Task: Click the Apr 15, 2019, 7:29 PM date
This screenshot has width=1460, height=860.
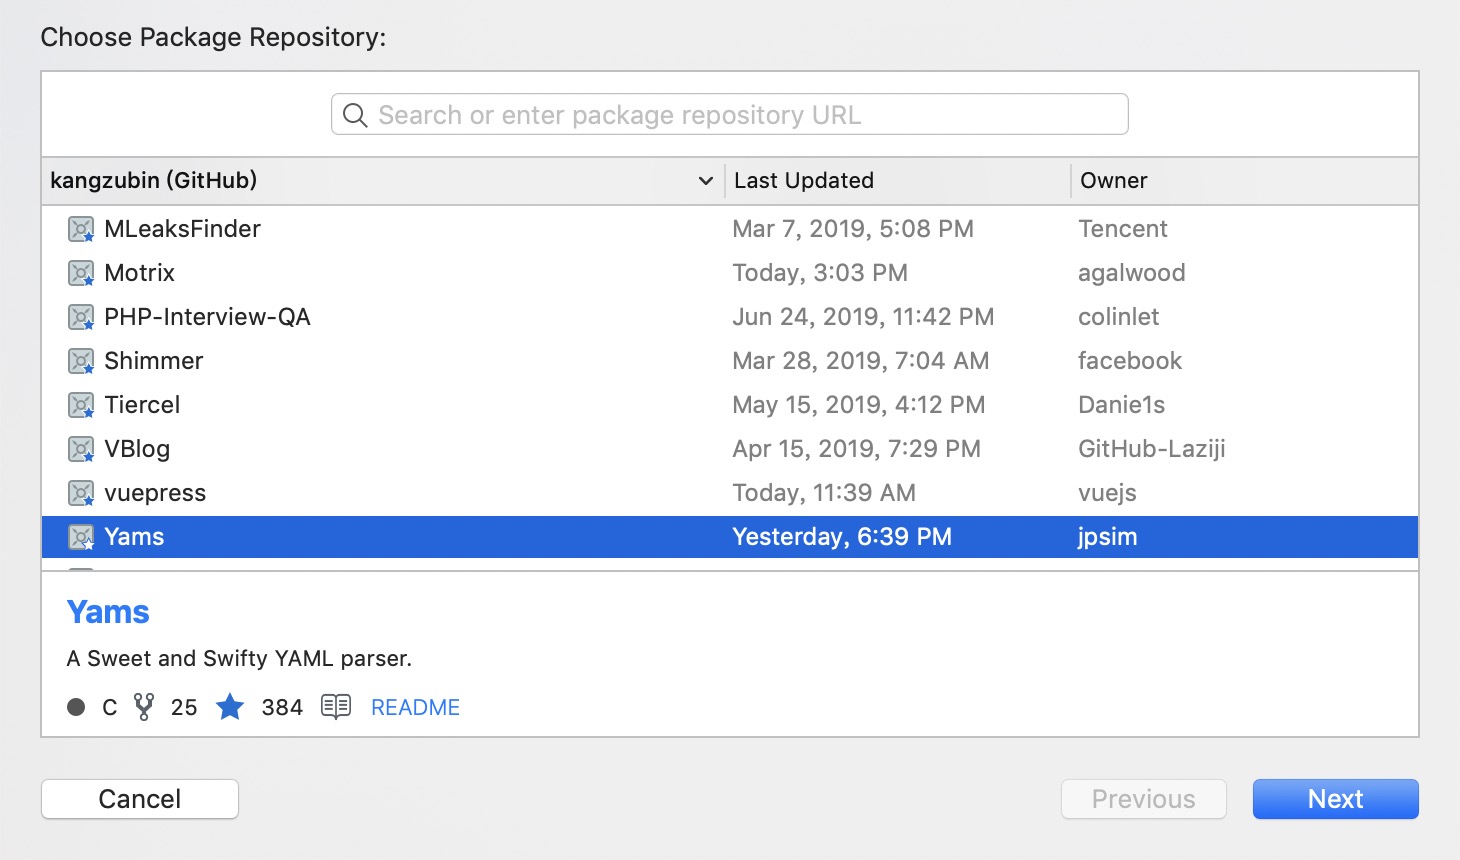Action: [856, 449]
